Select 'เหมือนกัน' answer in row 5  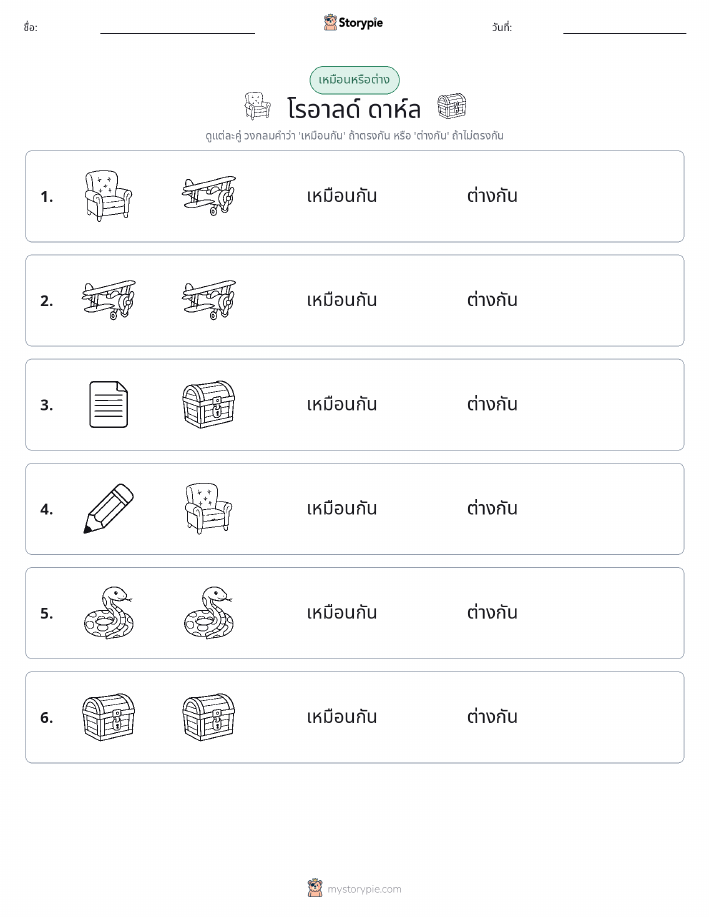coord(342,613)
